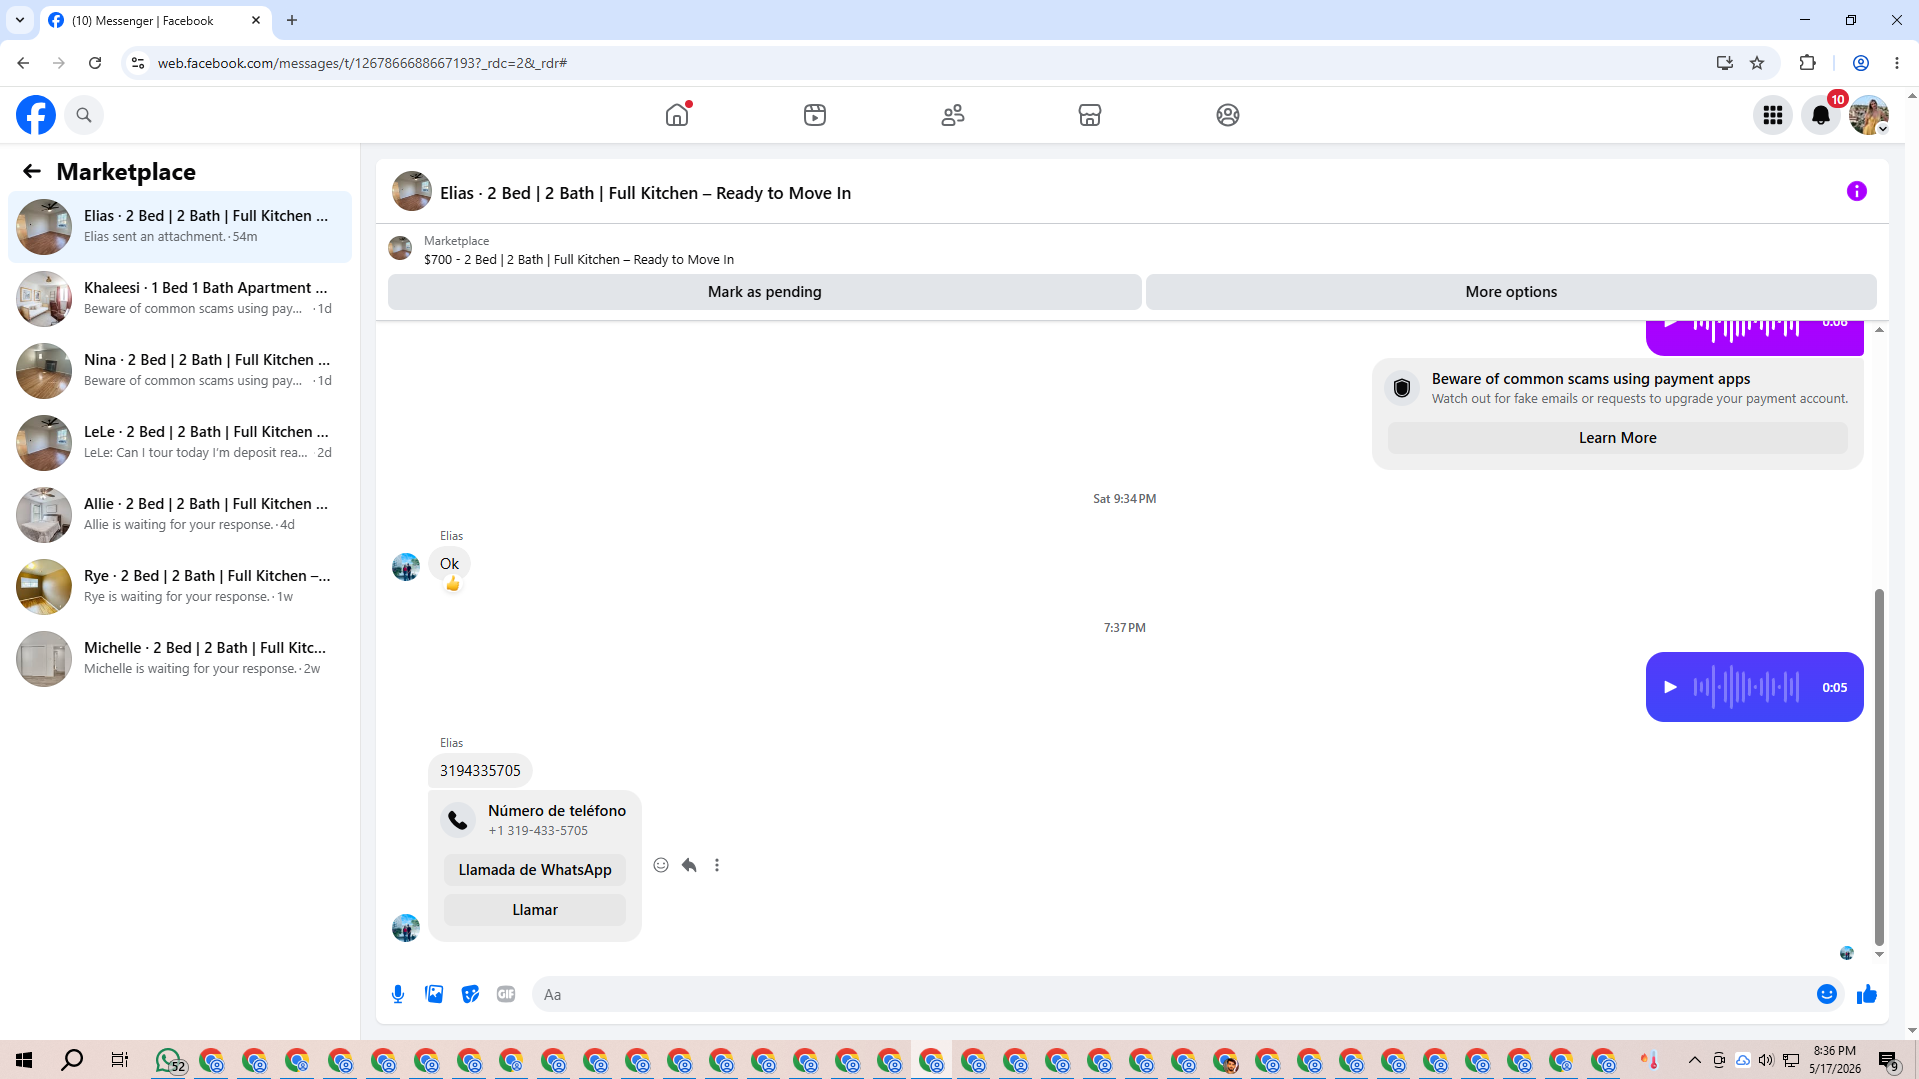Click the Facebook logo icon

(36, 115)
